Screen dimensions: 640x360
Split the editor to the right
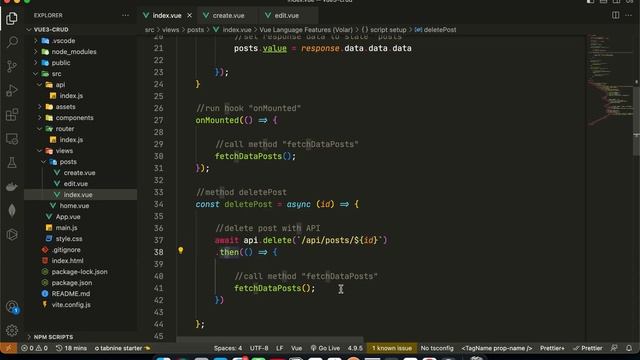click(x=616, y=15)
